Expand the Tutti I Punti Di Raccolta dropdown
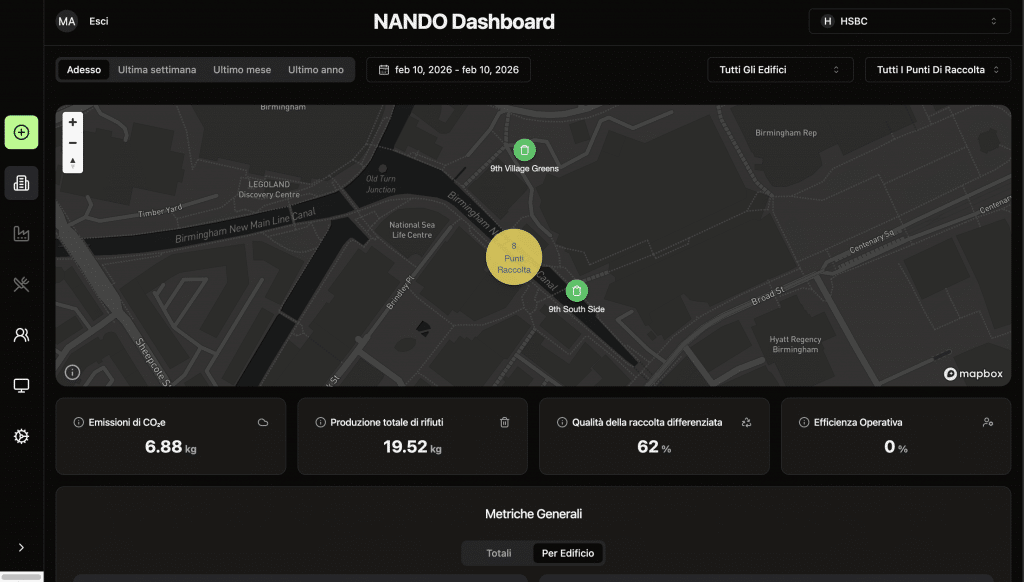 tap(937, 70)
